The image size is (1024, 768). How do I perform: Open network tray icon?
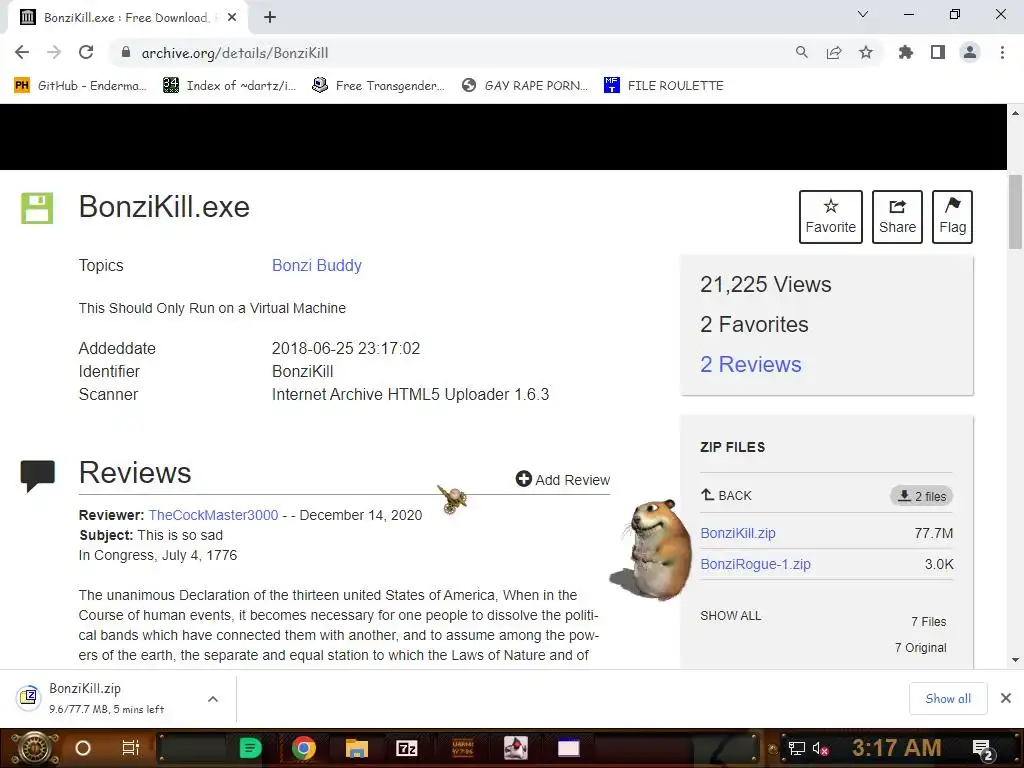point(796,748)
